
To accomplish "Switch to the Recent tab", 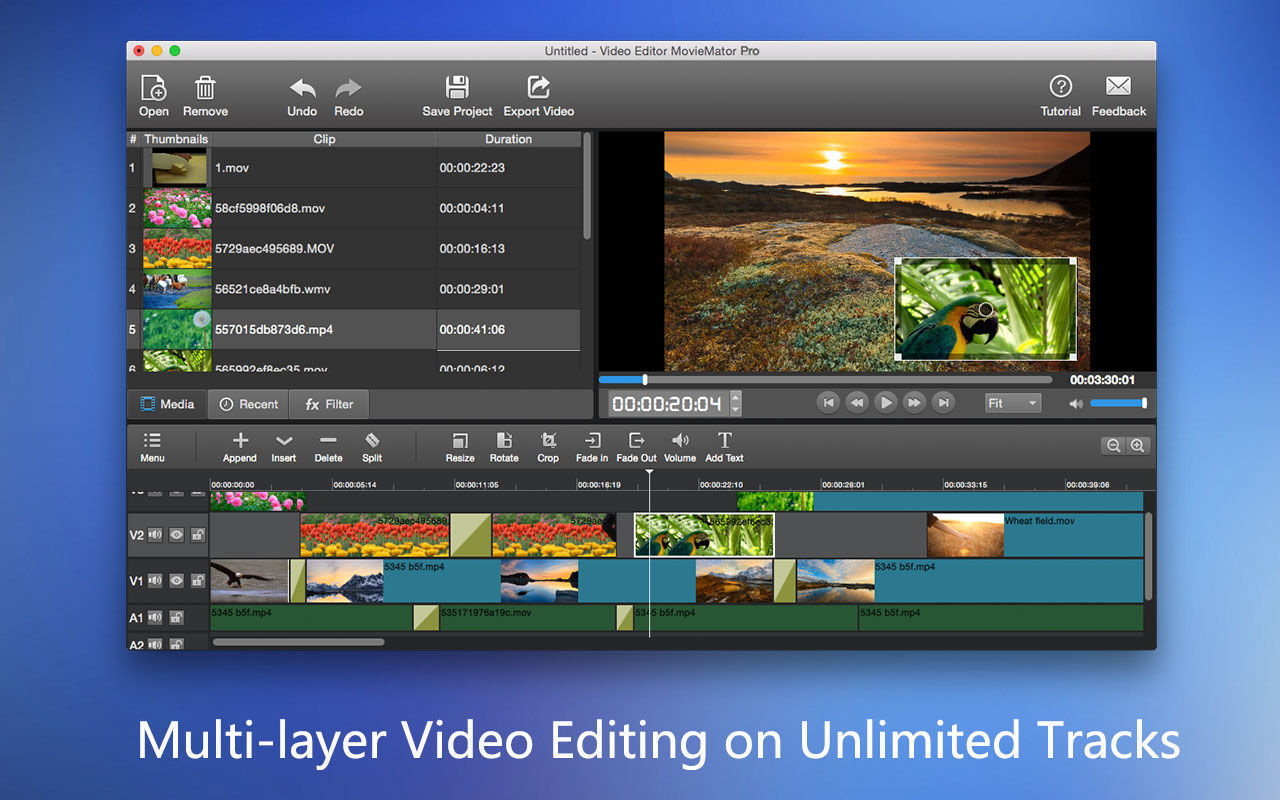I will pyautogui.click(x=247, y=404).
